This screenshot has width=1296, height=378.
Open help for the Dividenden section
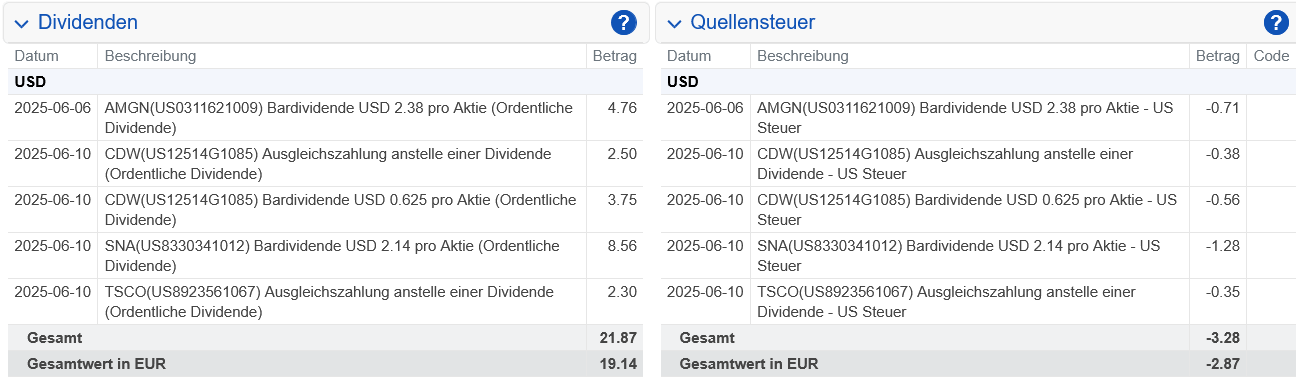624,22
